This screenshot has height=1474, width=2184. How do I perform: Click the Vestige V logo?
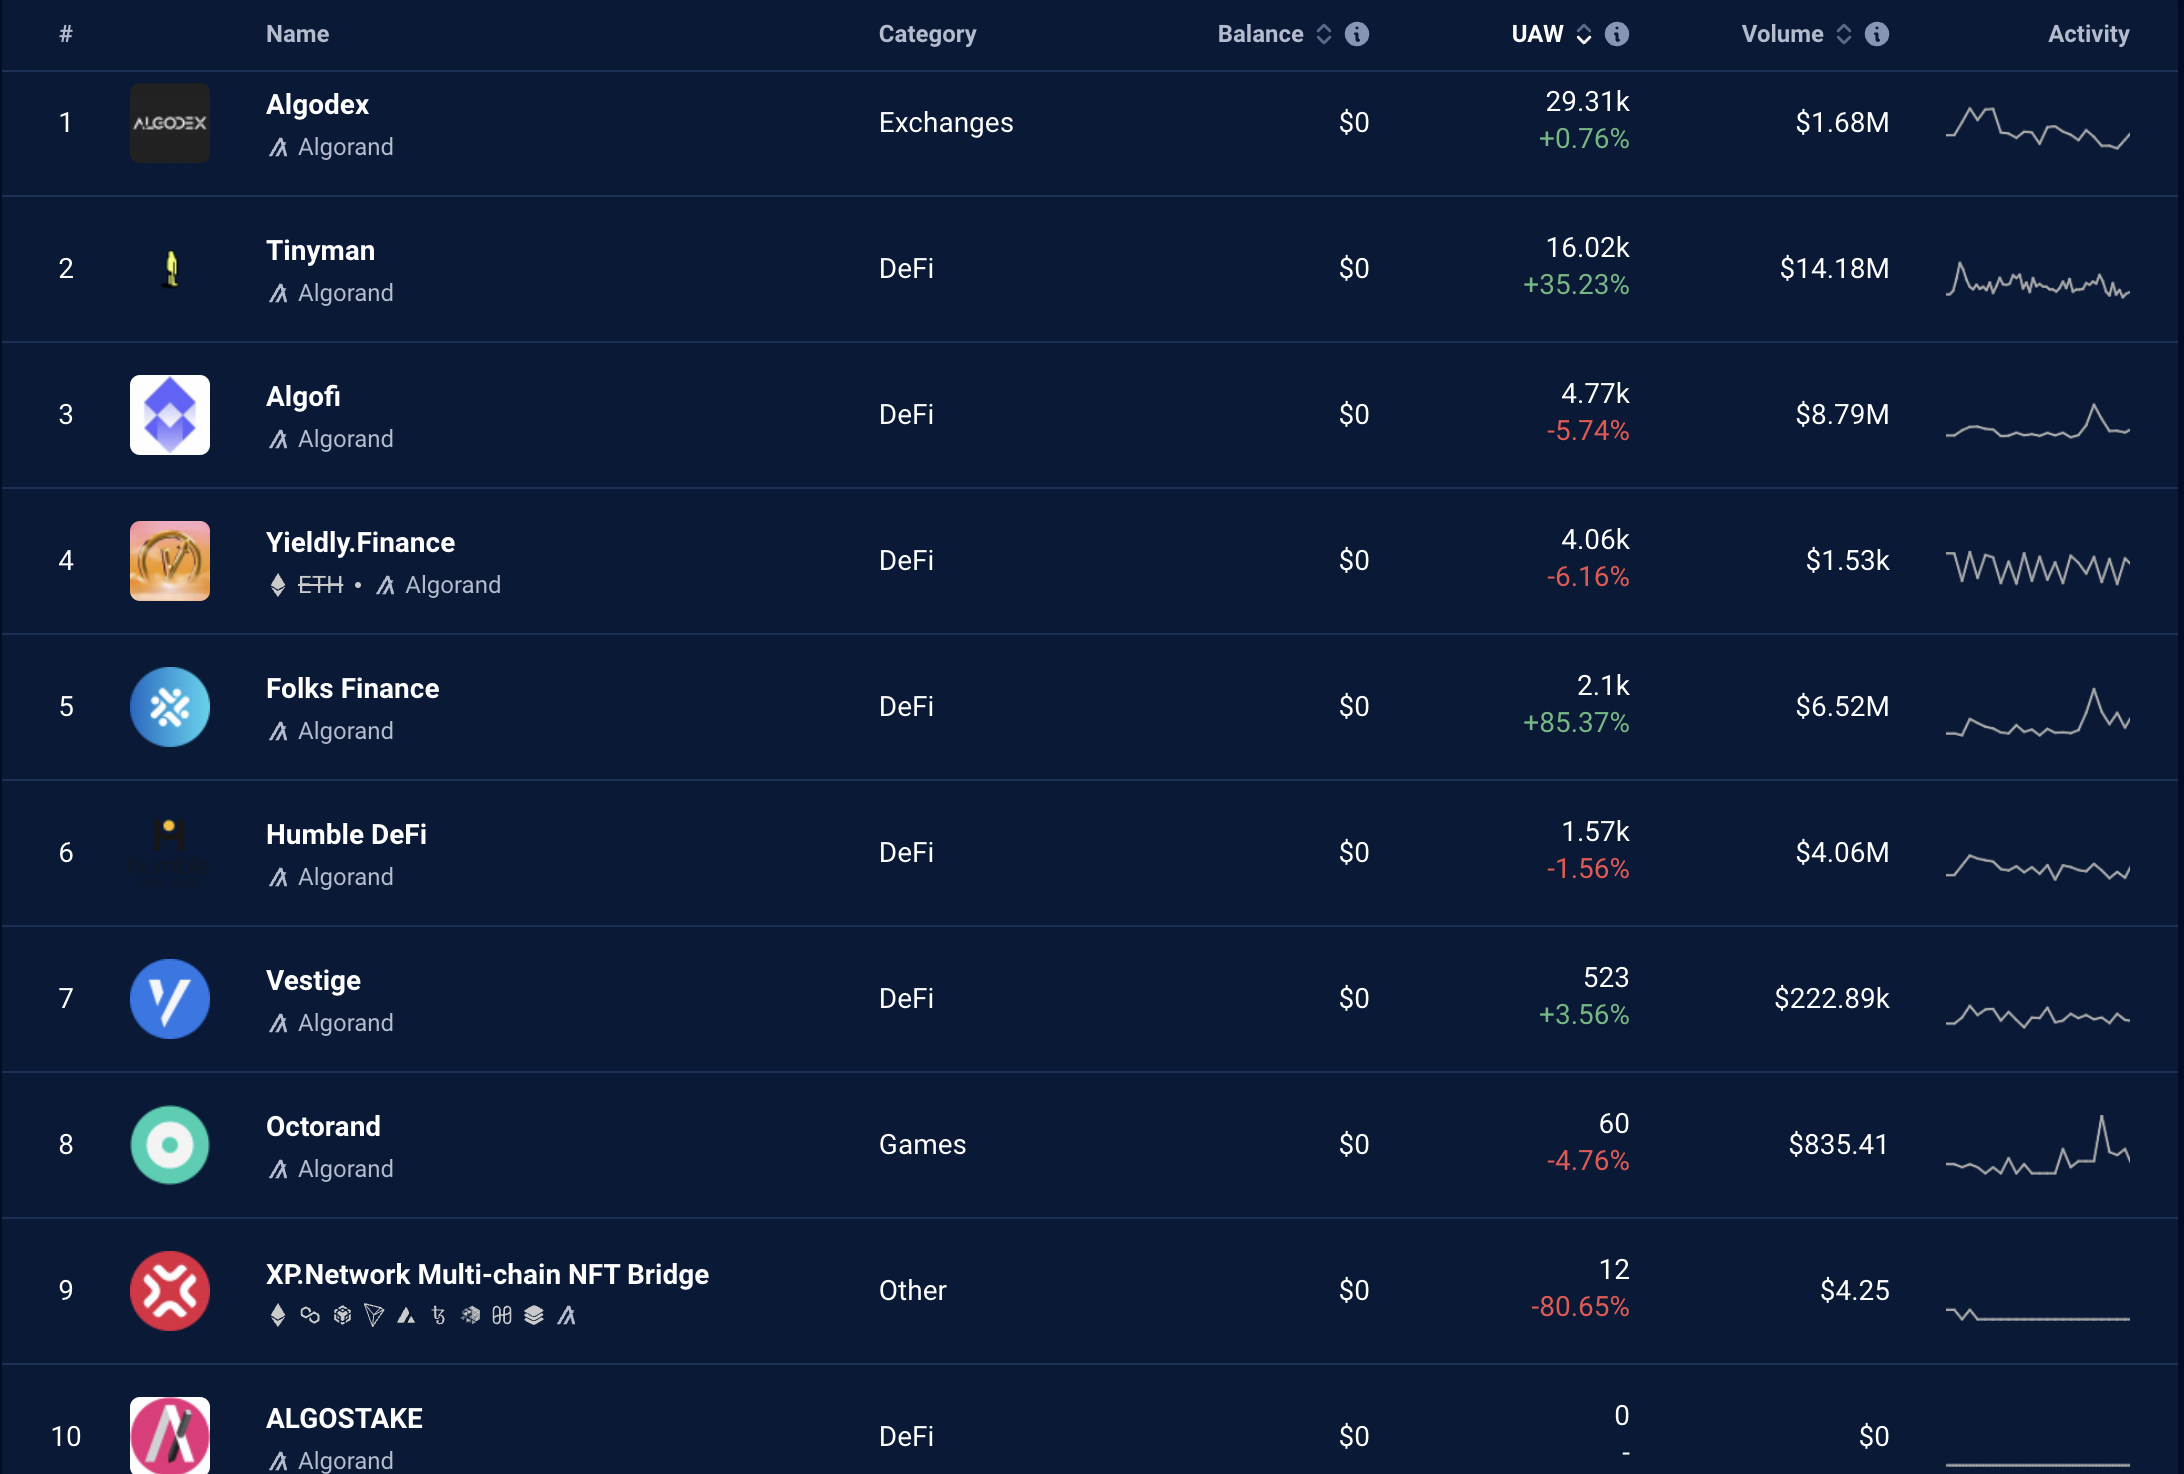(x=170, y=999)
